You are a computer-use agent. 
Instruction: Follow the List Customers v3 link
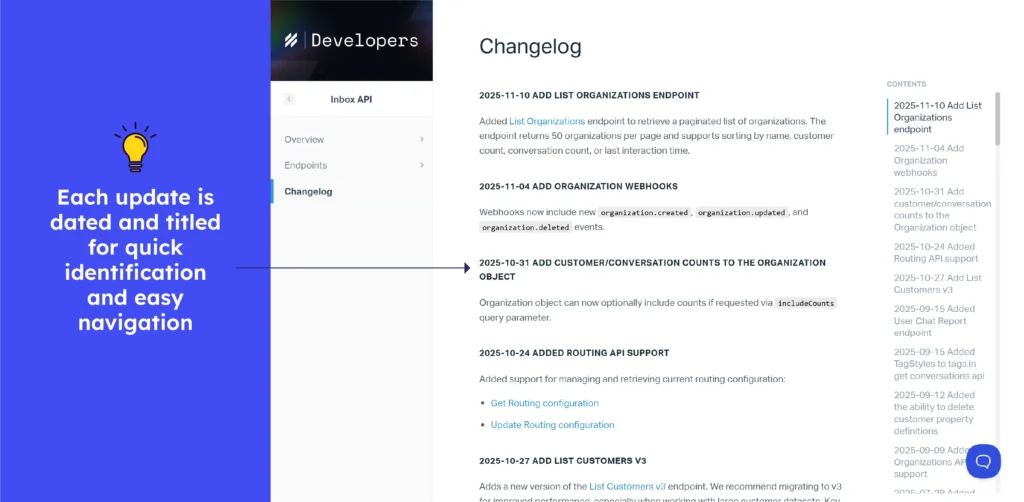[x=627, y=486]
